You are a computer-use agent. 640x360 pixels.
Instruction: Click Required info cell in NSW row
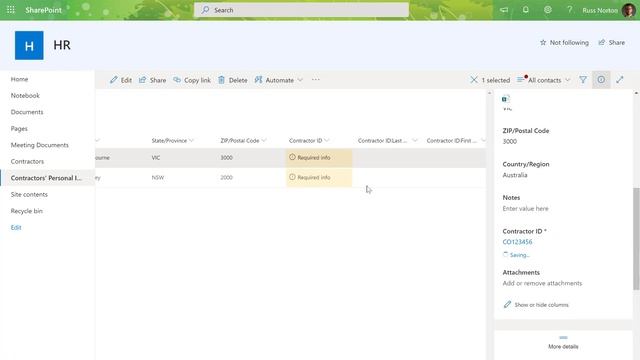pyautogui.click(x=319, y=178)
